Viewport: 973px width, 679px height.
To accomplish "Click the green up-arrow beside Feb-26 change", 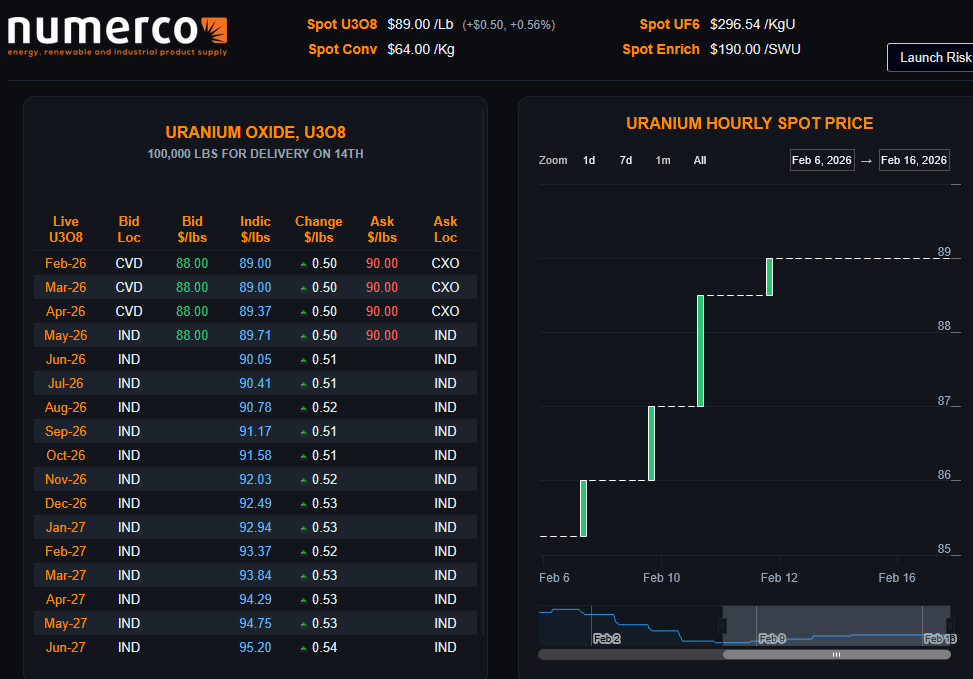I will pyautogui.click(x=303, y=264).
